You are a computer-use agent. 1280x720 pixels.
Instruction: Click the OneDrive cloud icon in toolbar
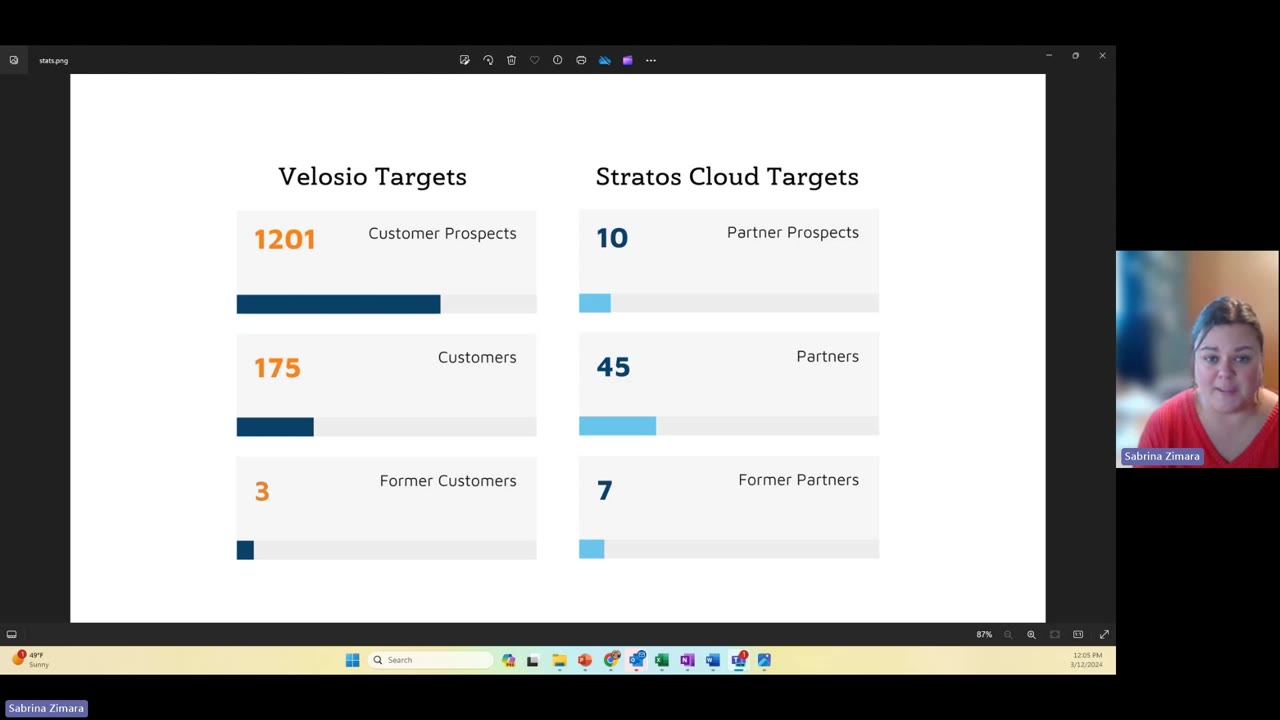point(604,60)
